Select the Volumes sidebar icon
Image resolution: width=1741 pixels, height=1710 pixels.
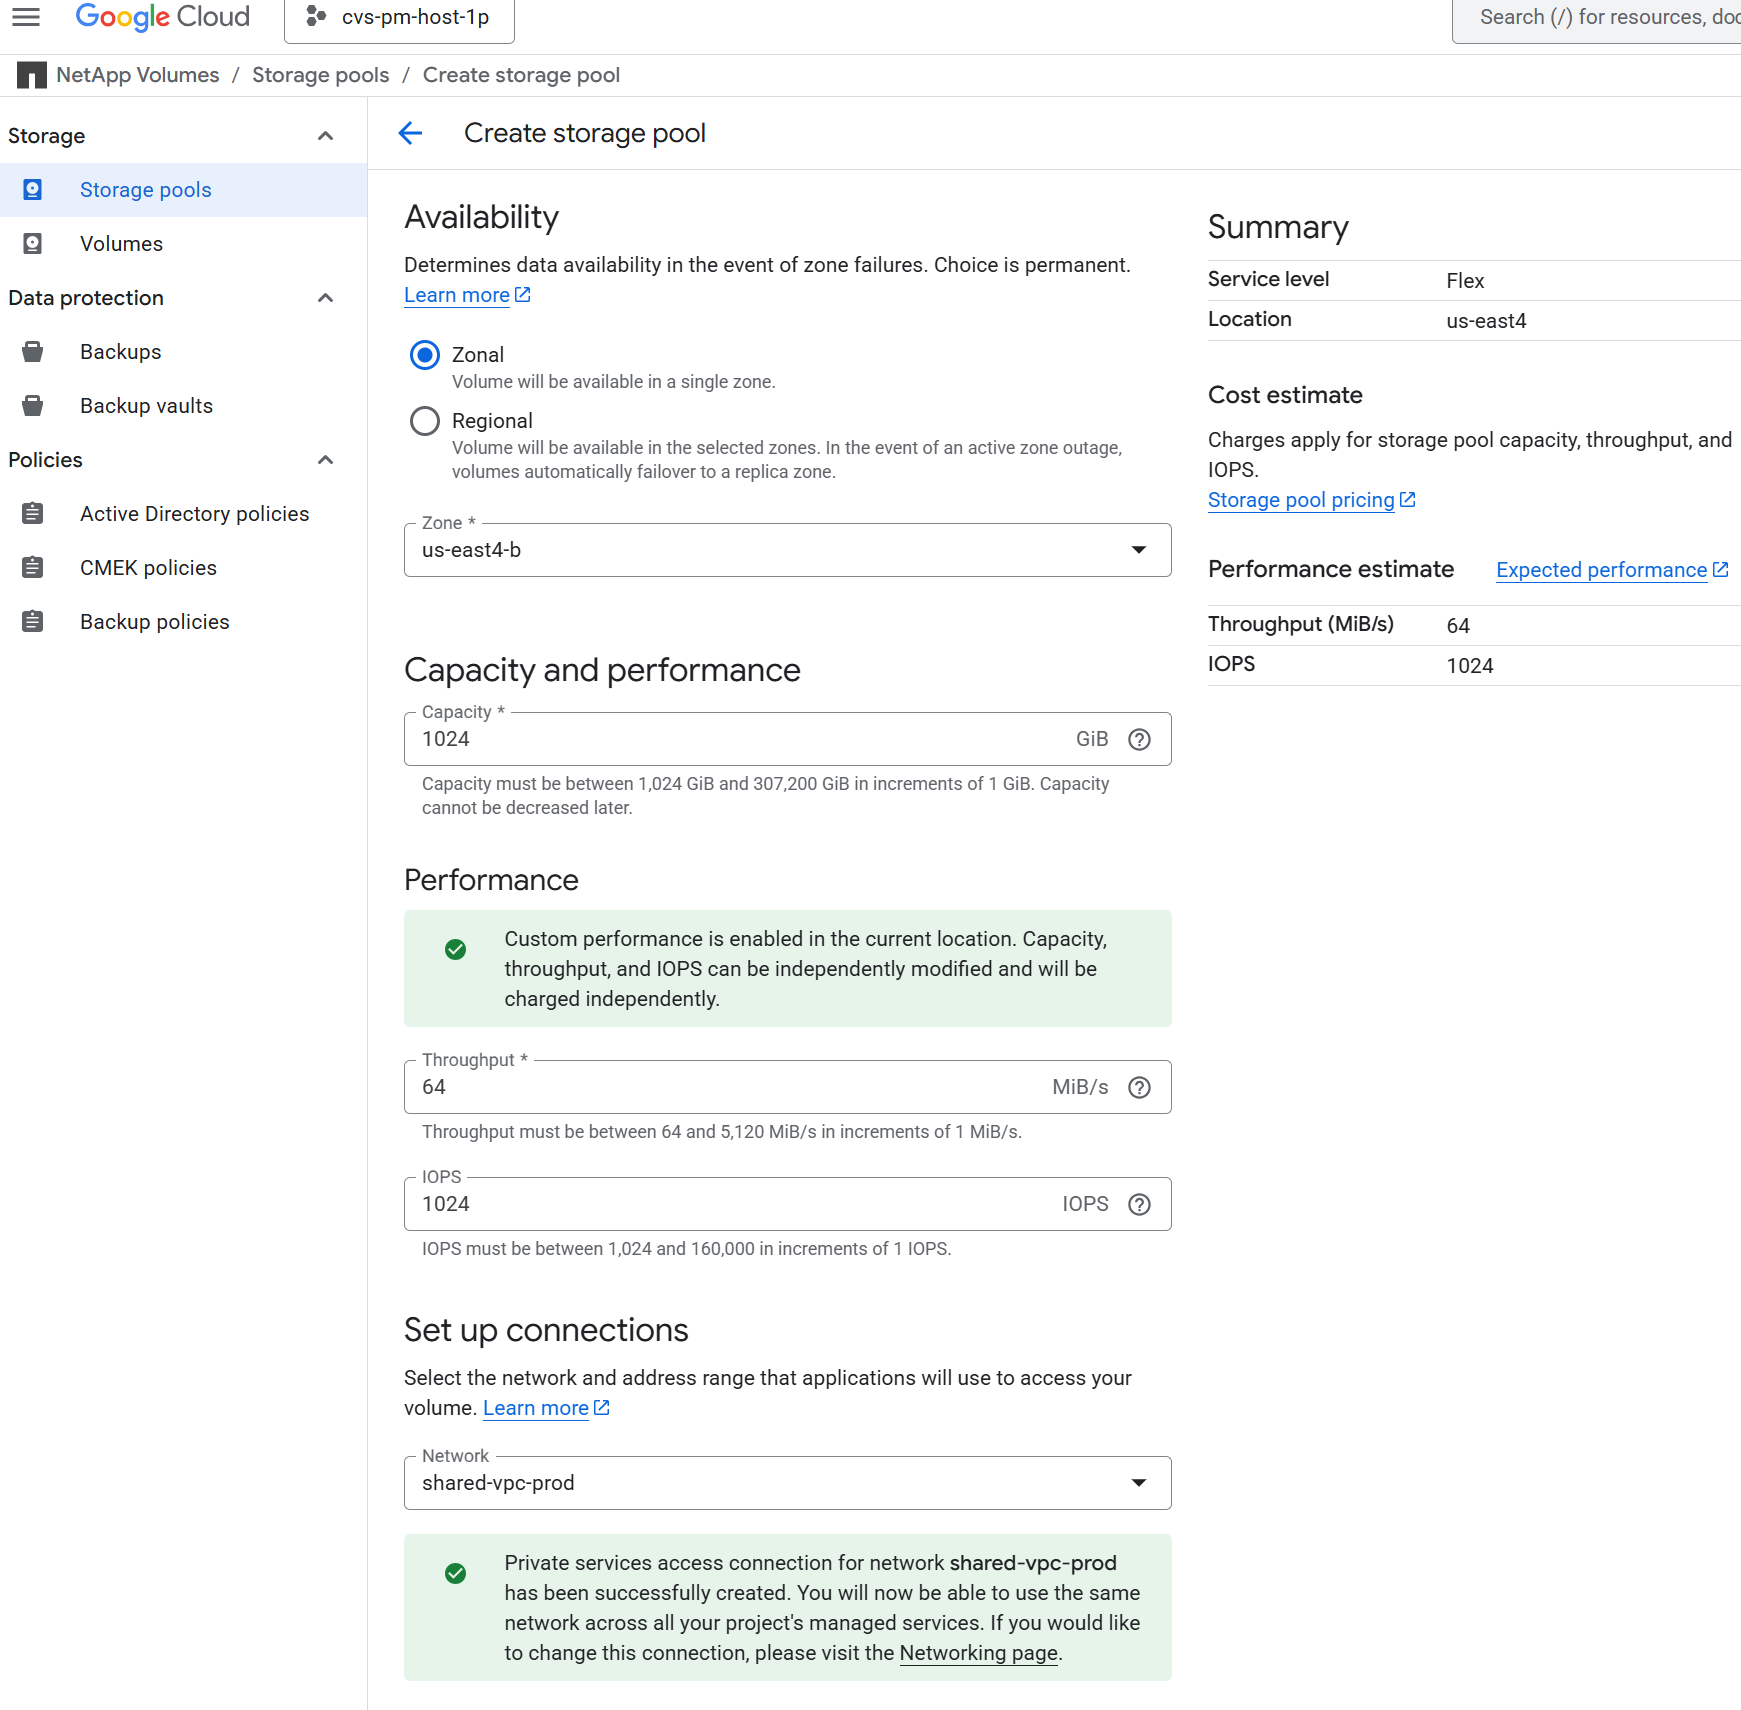pyautogui.click(x=32, y=243)
